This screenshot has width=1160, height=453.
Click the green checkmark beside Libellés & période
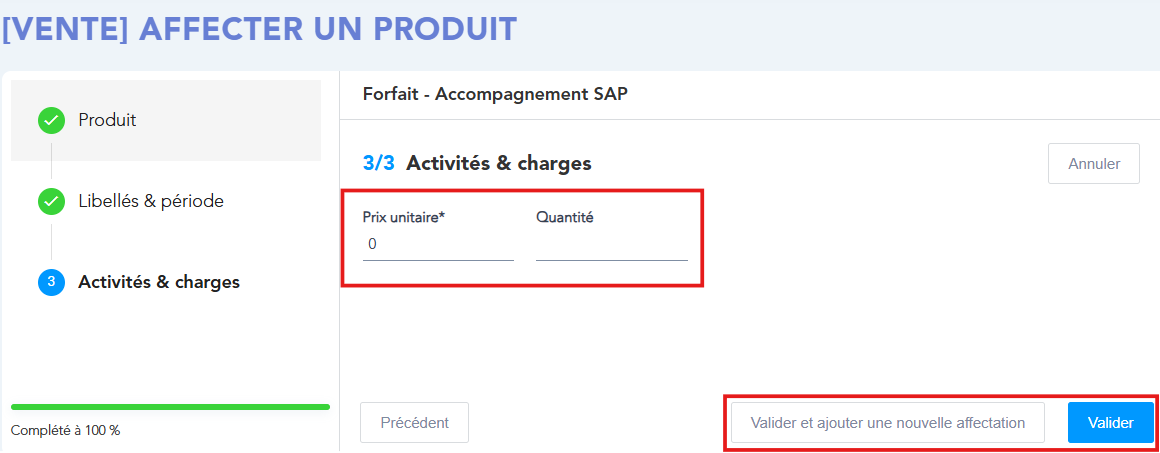(x=51, y=202)
